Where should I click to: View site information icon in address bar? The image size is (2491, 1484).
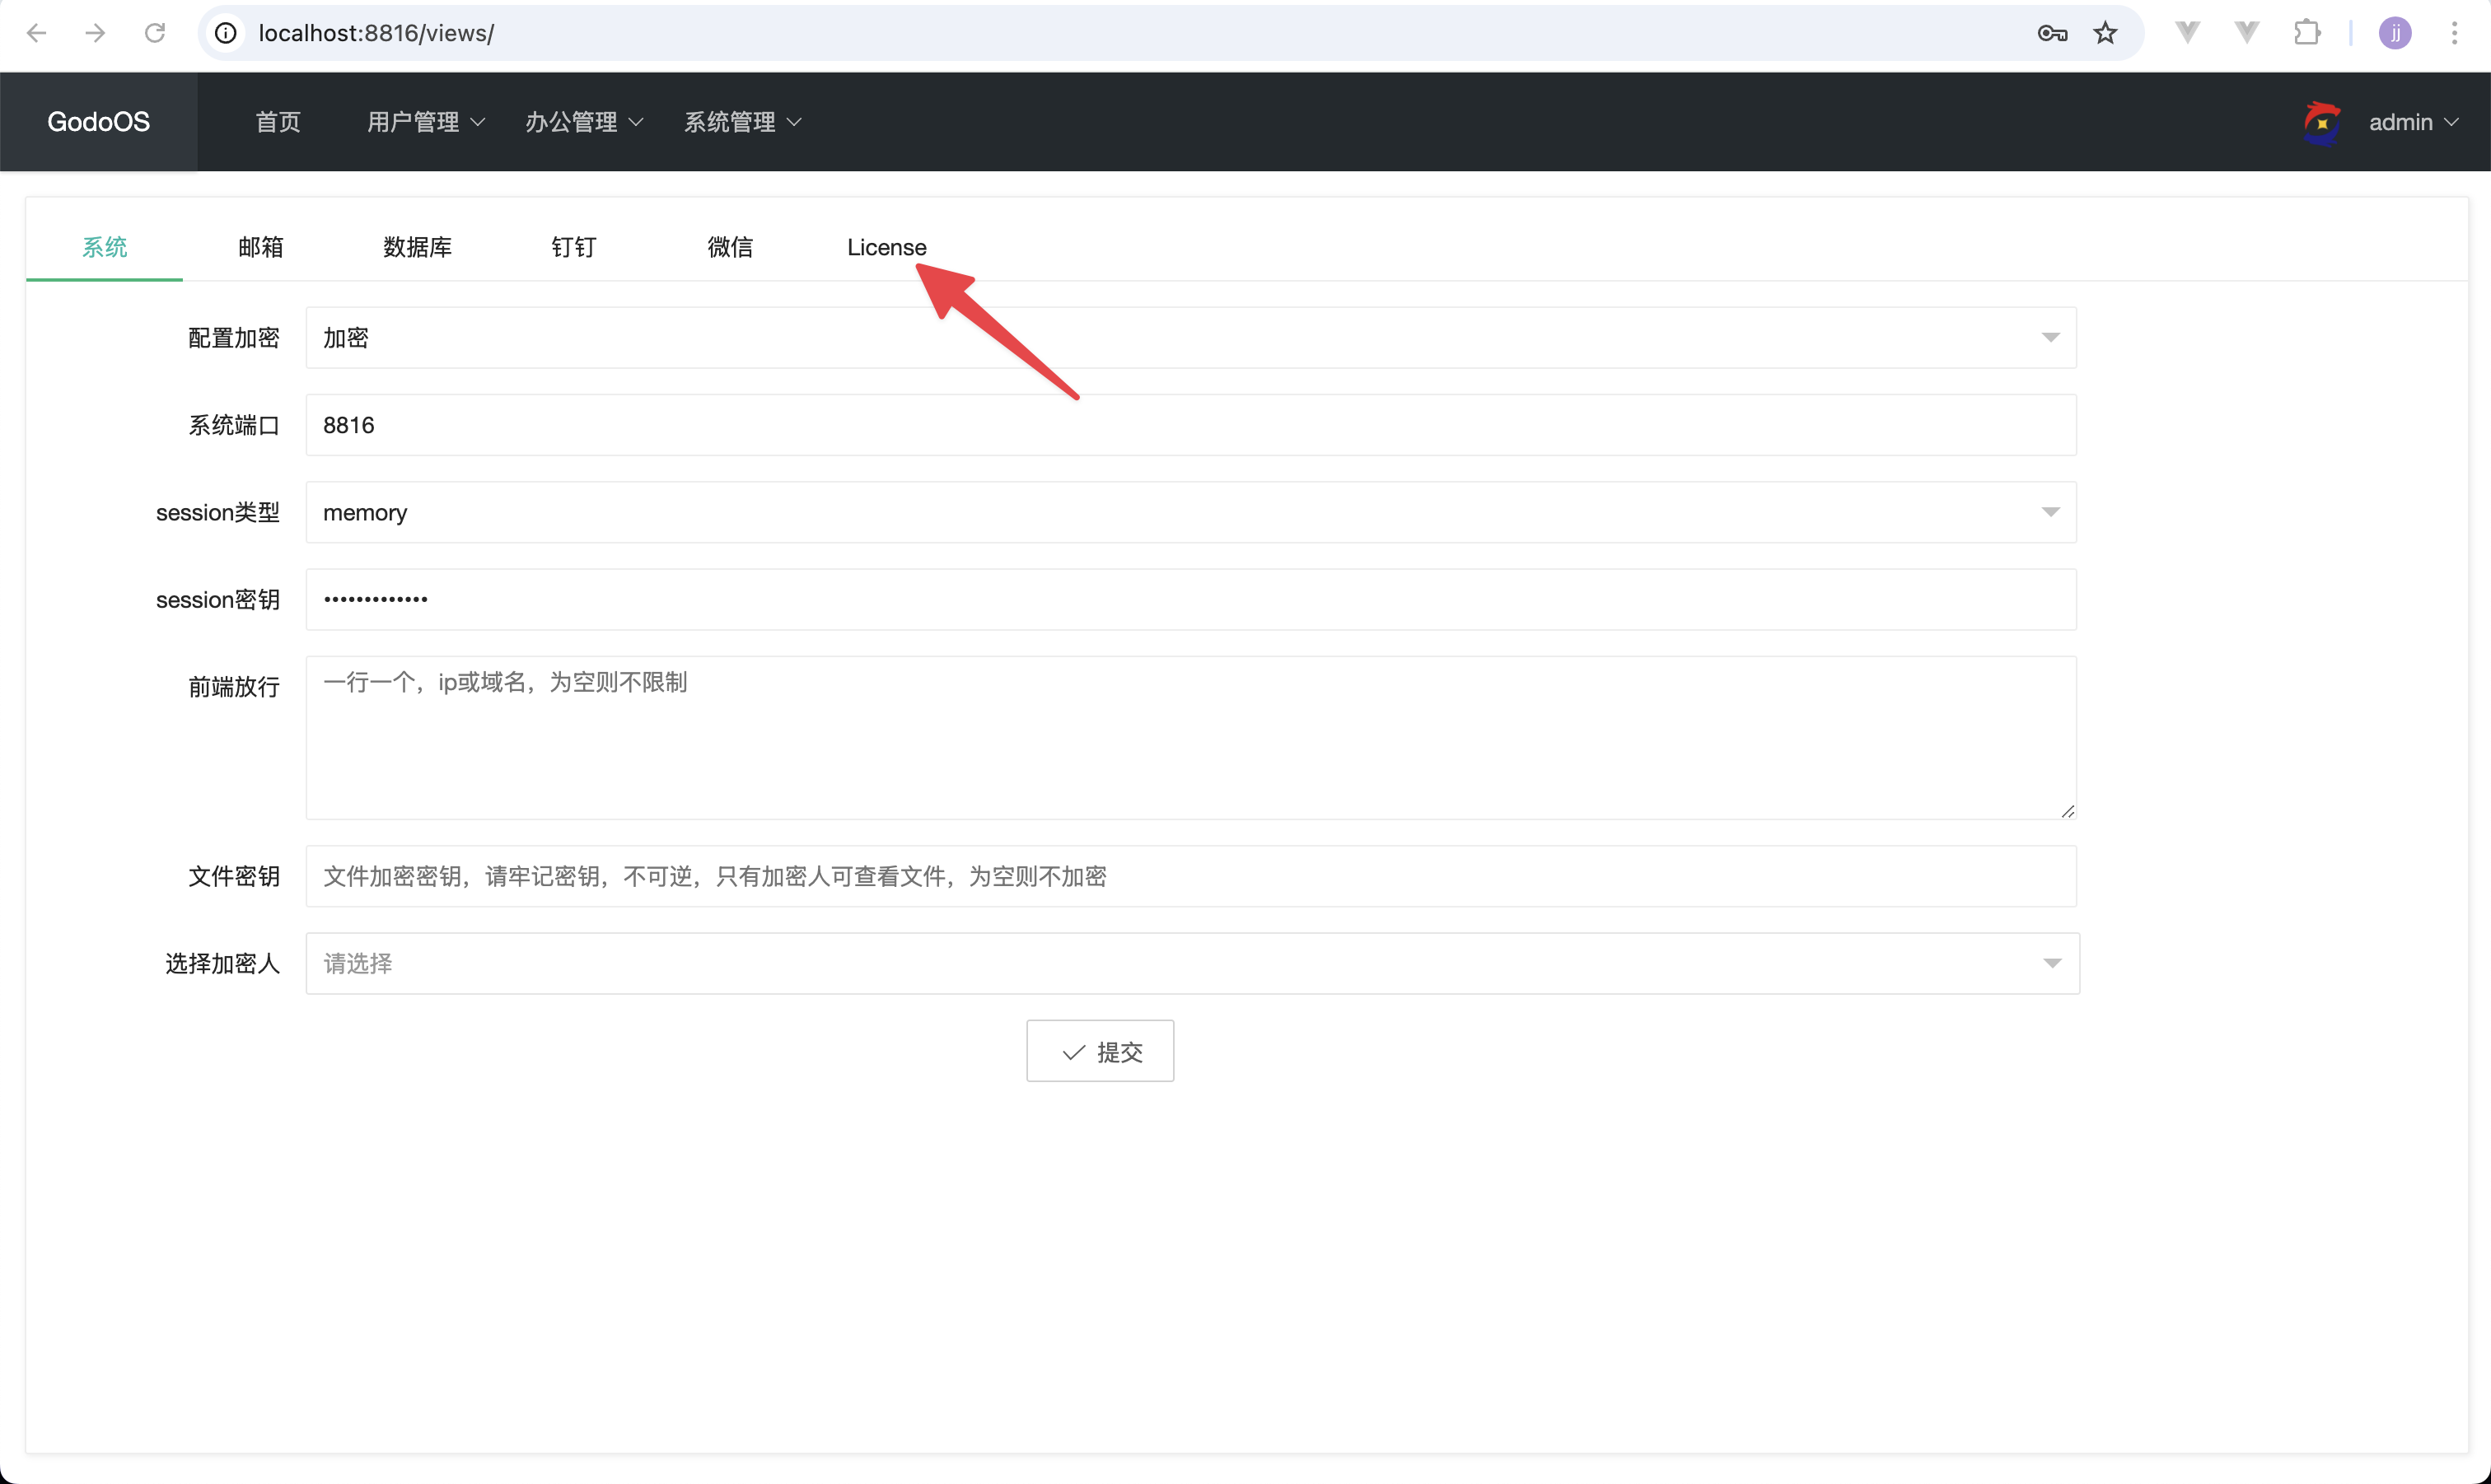tap(226, 33)
